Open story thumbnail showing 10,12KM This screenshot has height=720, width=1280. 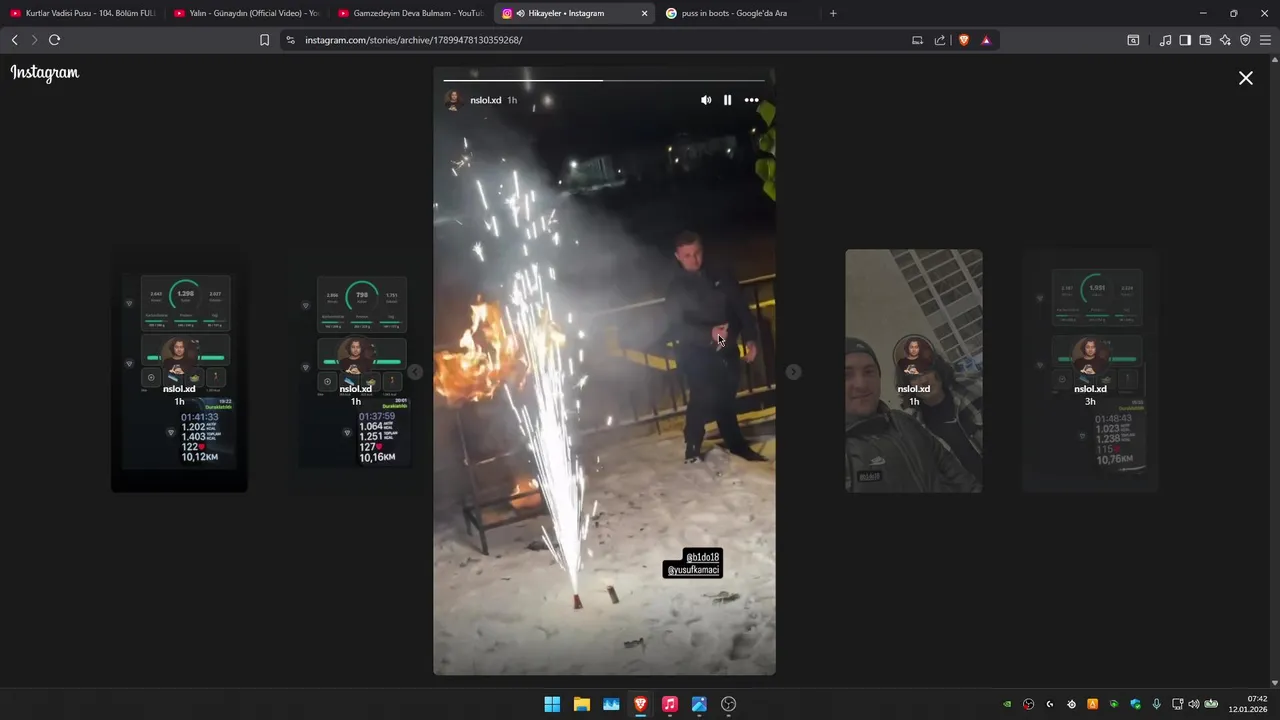(x=179, y=371)
